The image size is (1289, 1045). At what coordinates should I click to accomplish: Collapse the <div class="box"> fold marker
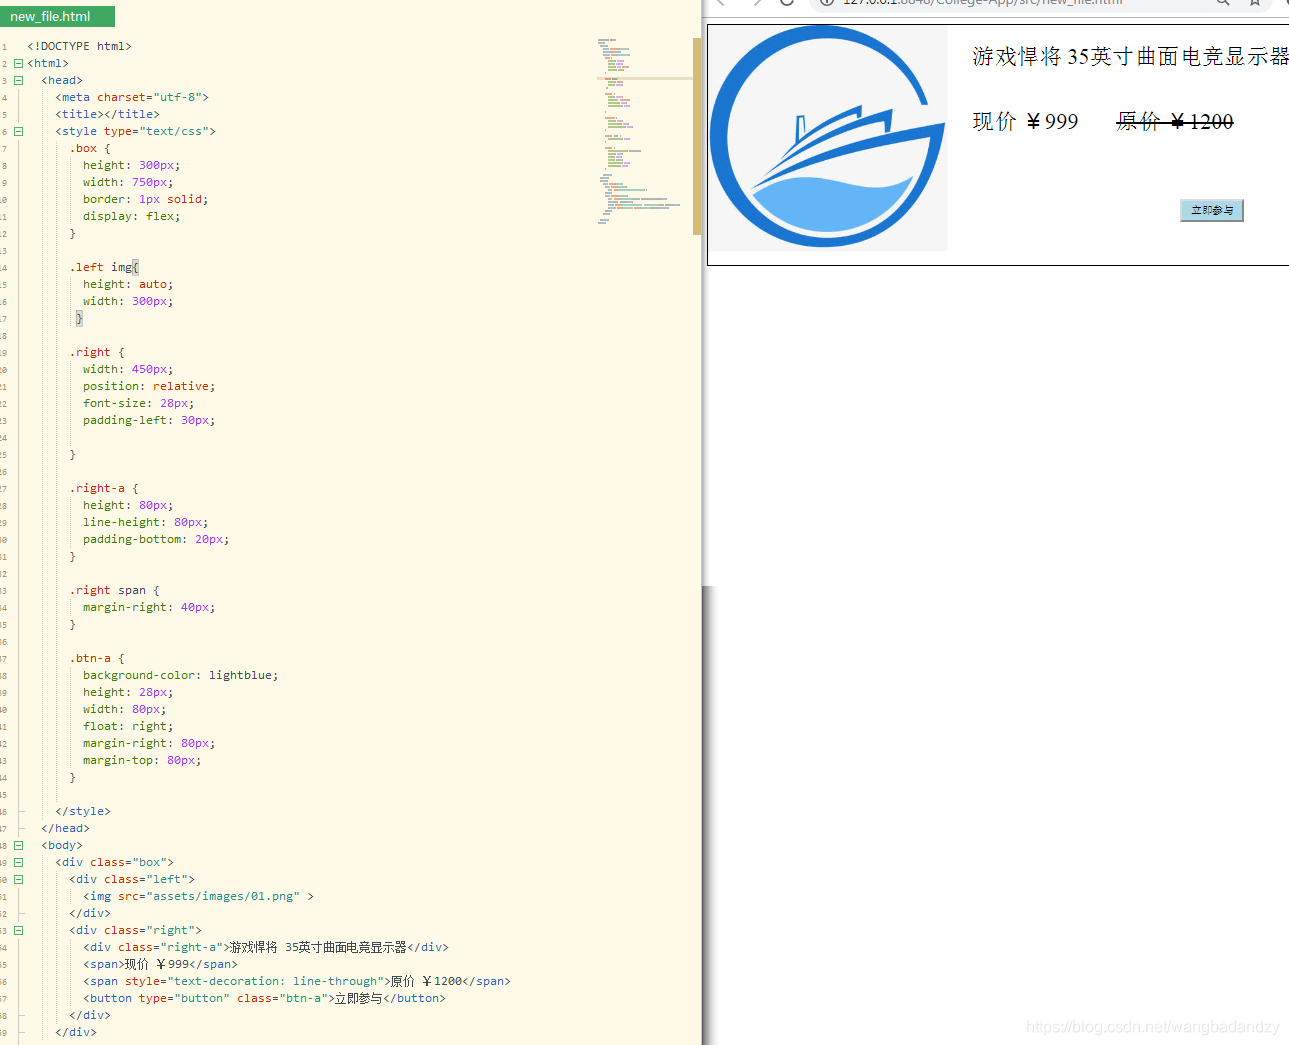(x=18, y=862)
